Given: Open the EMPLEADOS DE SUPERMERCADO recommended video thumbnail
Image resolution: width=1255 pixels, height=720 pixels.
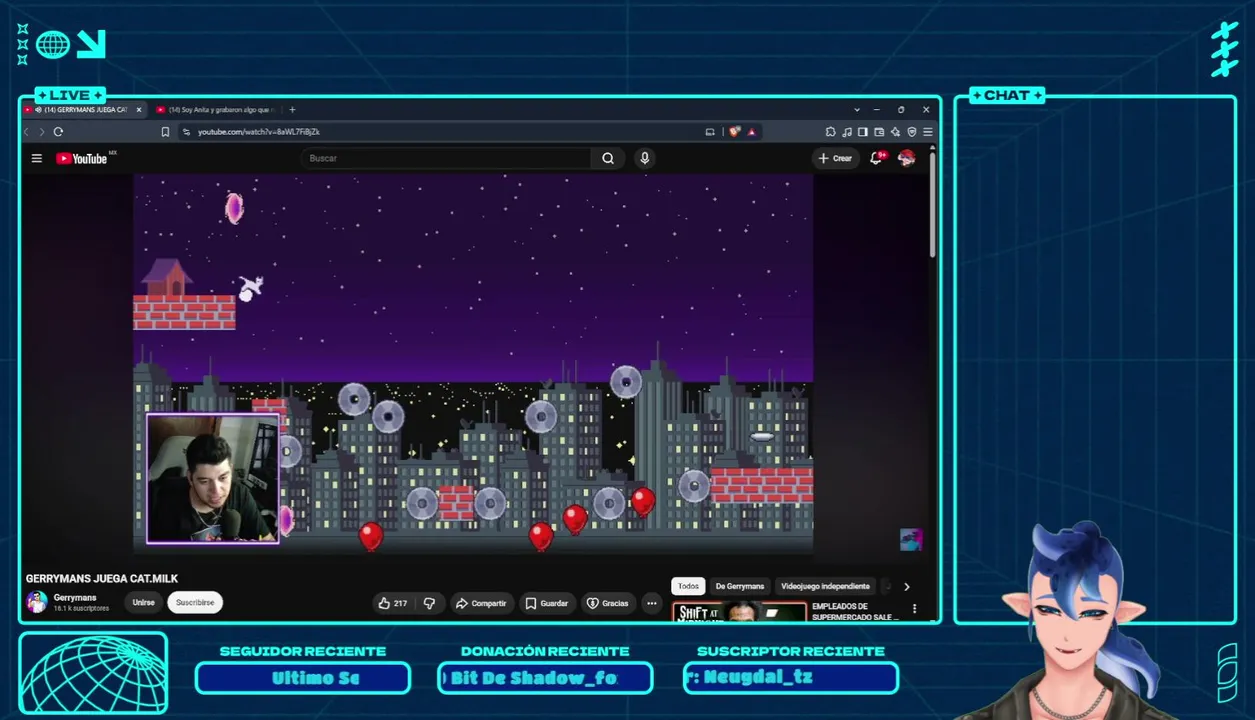Looking at the screenshot, I should (740, 611).
